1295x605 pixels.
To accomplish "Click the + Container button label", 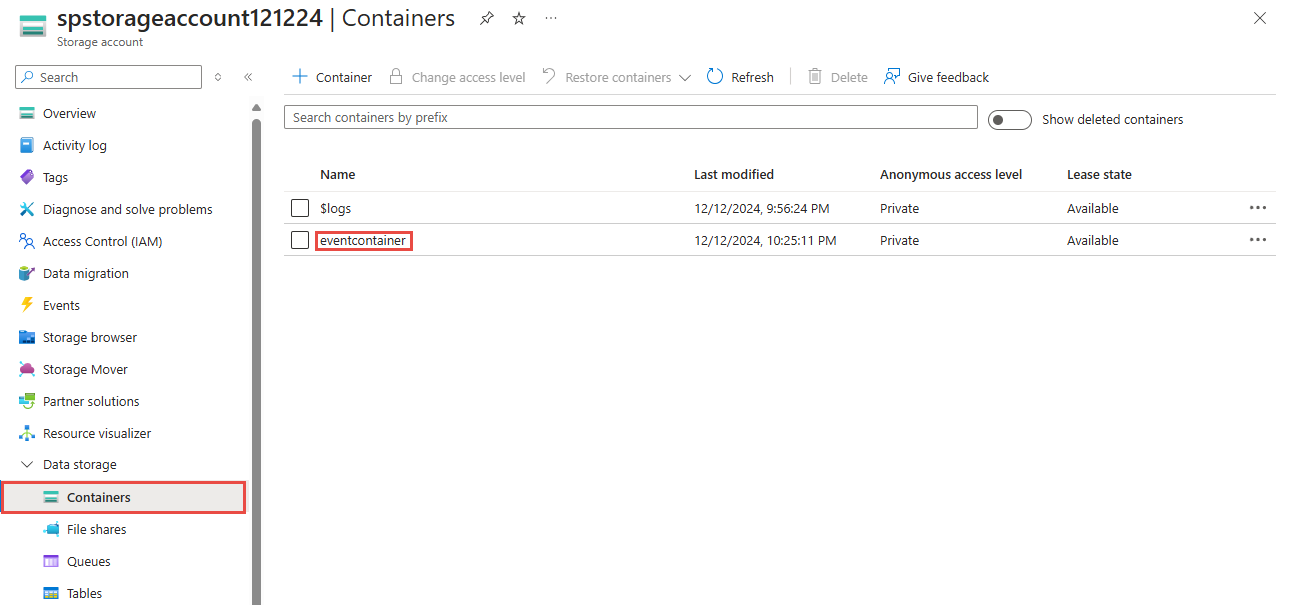I will pos(344,77).
